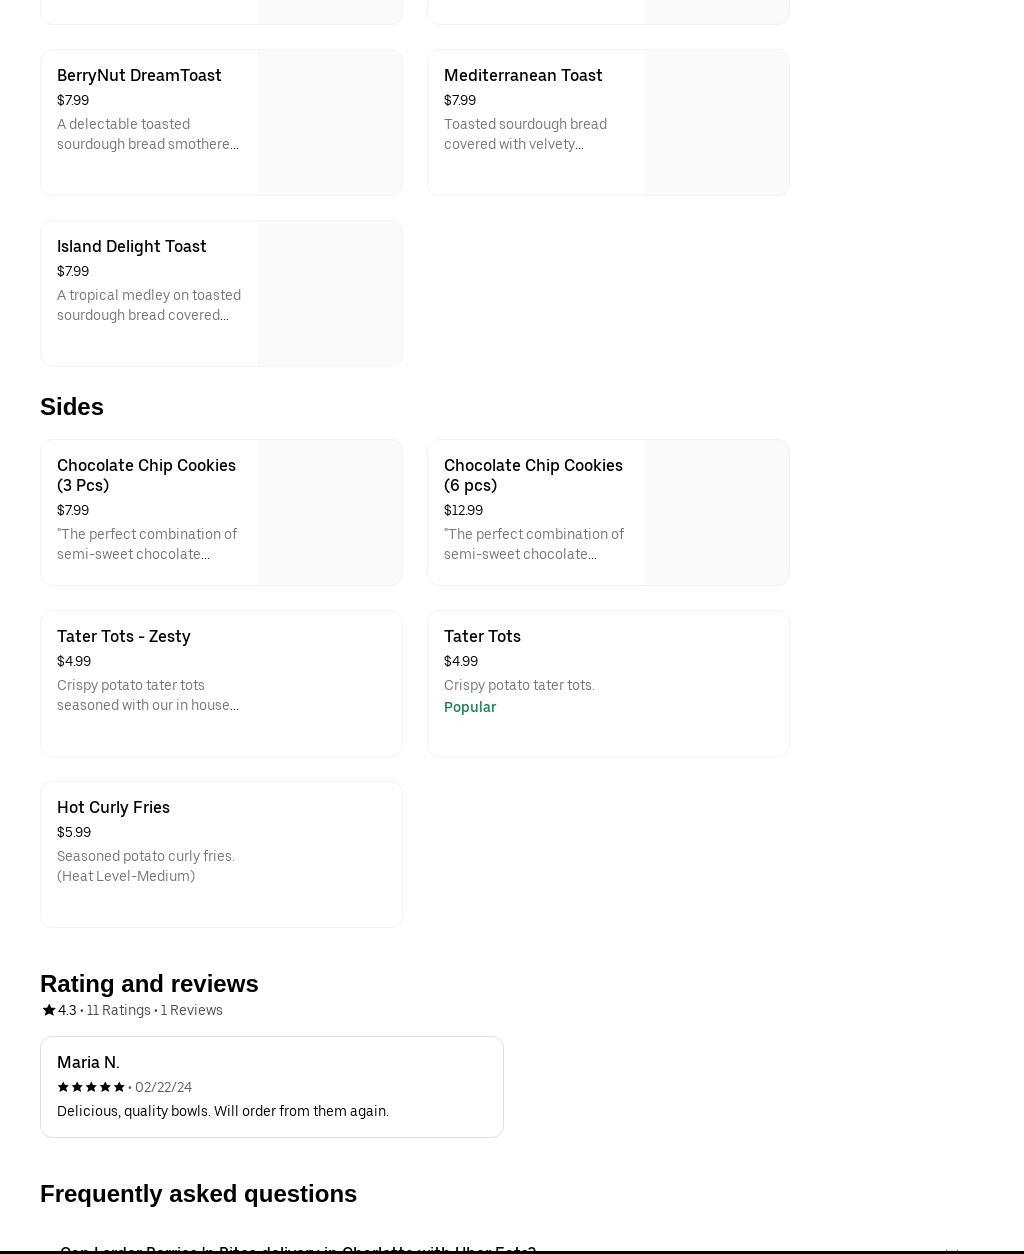Click the BerryNut DreamToast image placeholder

click(x=329, y=122)
